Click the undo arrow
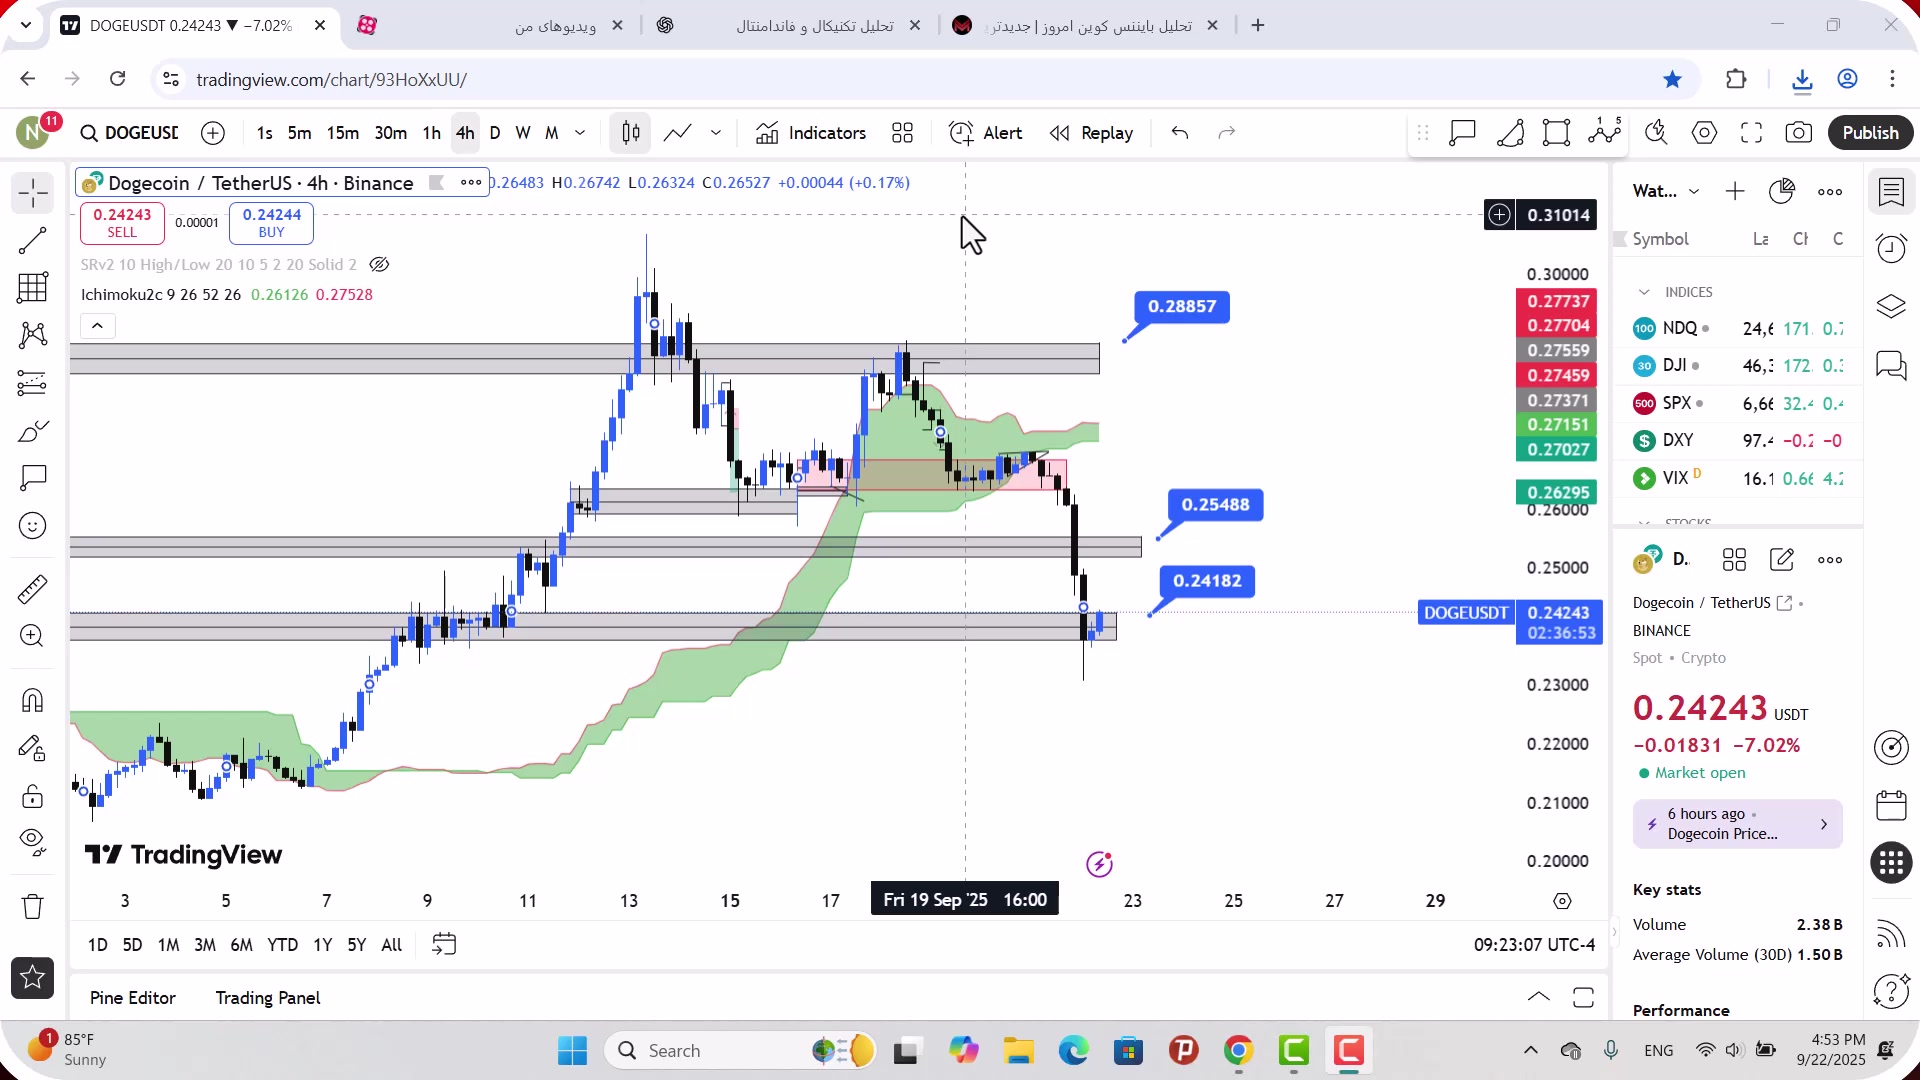Screen dimensions: 1920x1080 pos(1180,133)
